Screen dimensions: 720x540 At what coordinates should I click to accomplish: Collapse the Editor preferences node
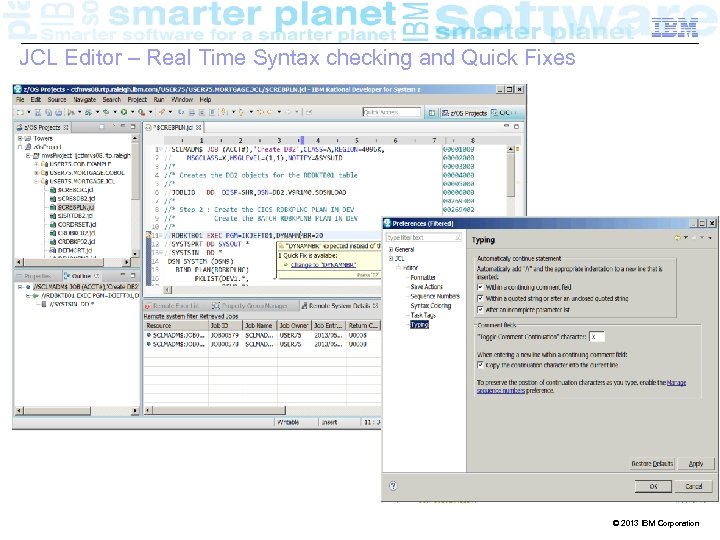pos(399,267)
